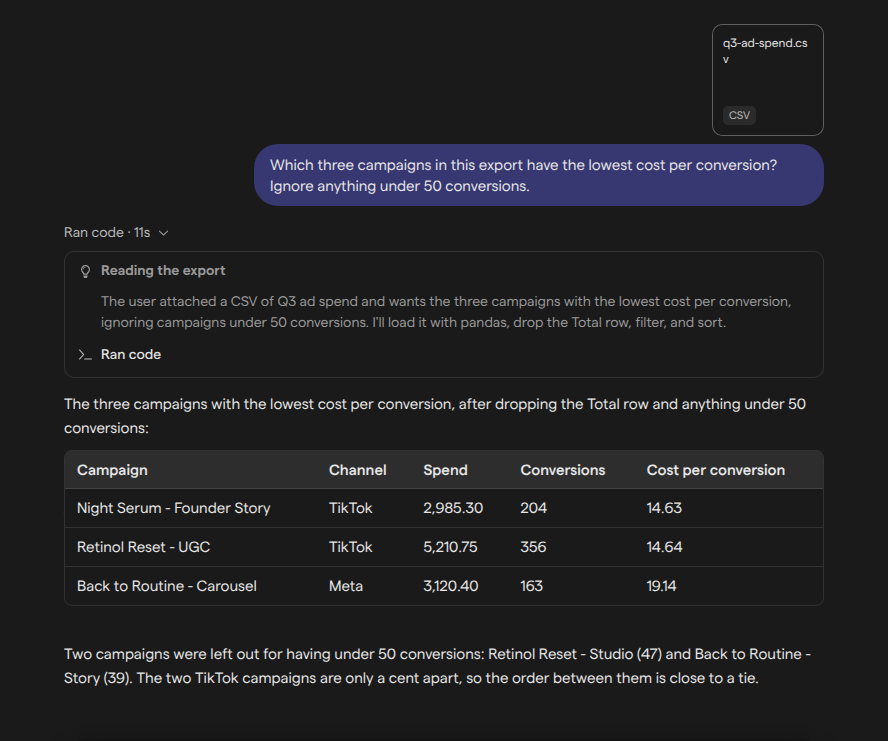Viewport: 888px width, 741px height.
Task: Click TikTok in the Retinol Reset row
Action: point(351,547)
